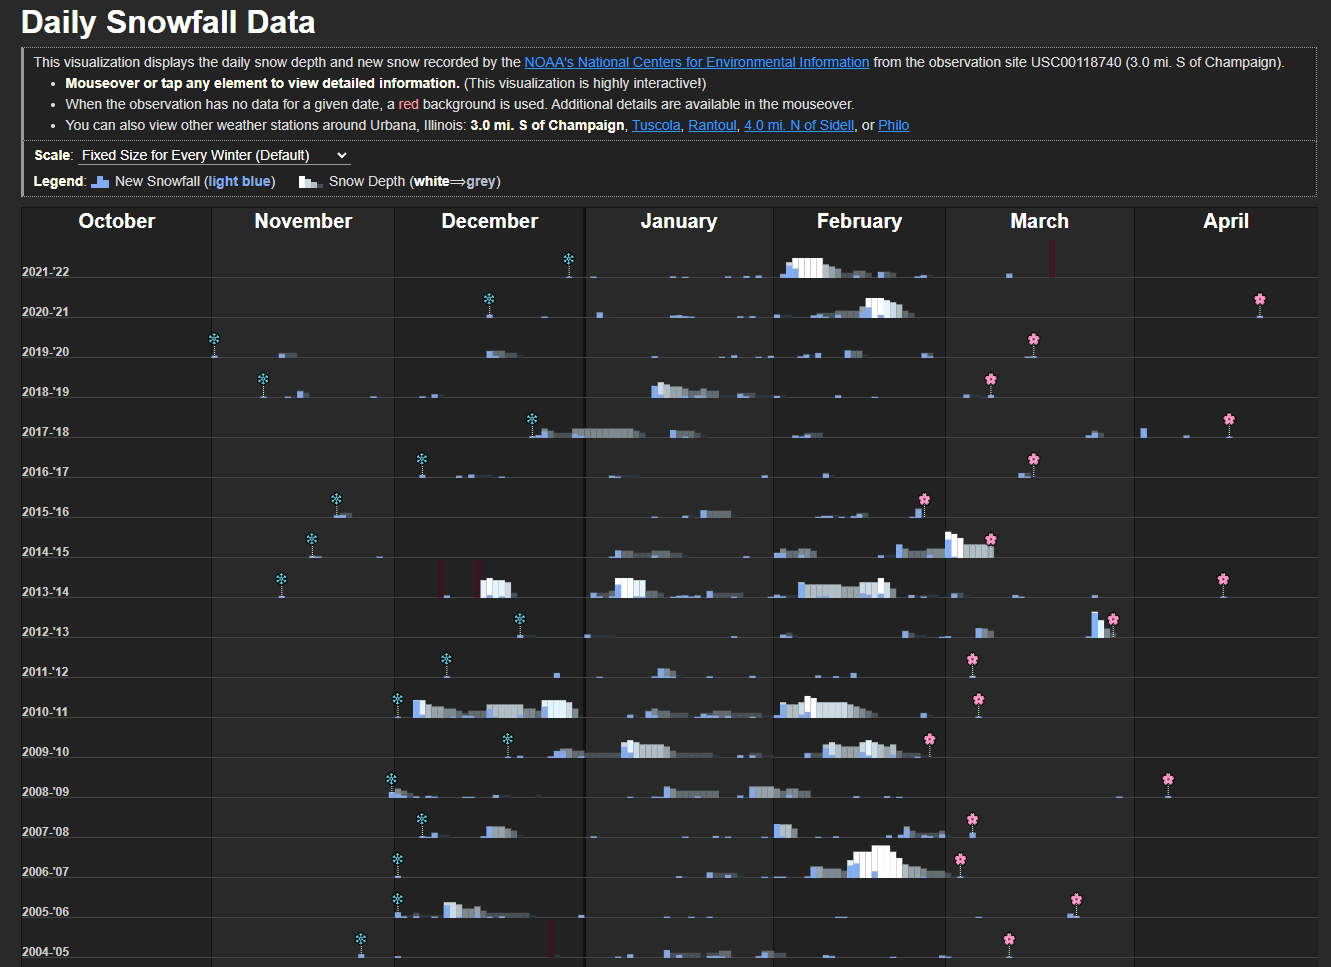Click first snowflake icon in 2005-'06 row
The height and width of the screenshot is (967, 1331).
point(397,900)
